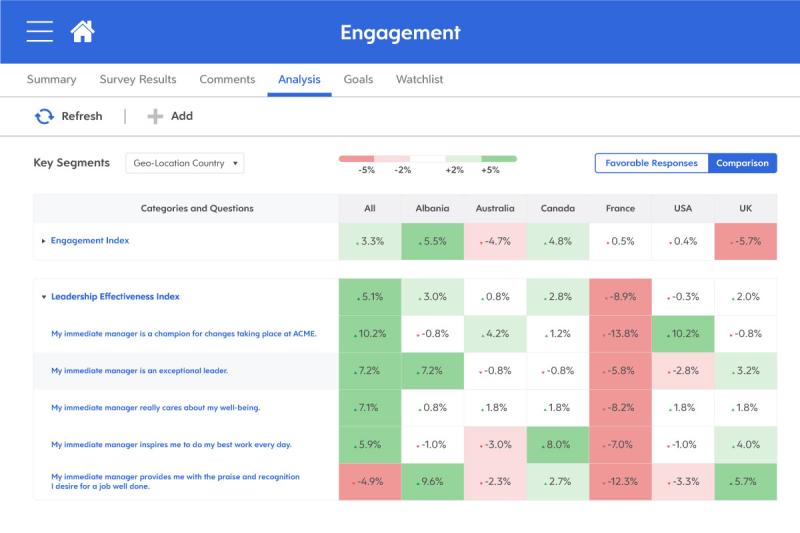The width and height of the screenshot is (800, 533).
Task: Select Engagement Index Australia cell -4.7%
Action: [x=495, y=241]
